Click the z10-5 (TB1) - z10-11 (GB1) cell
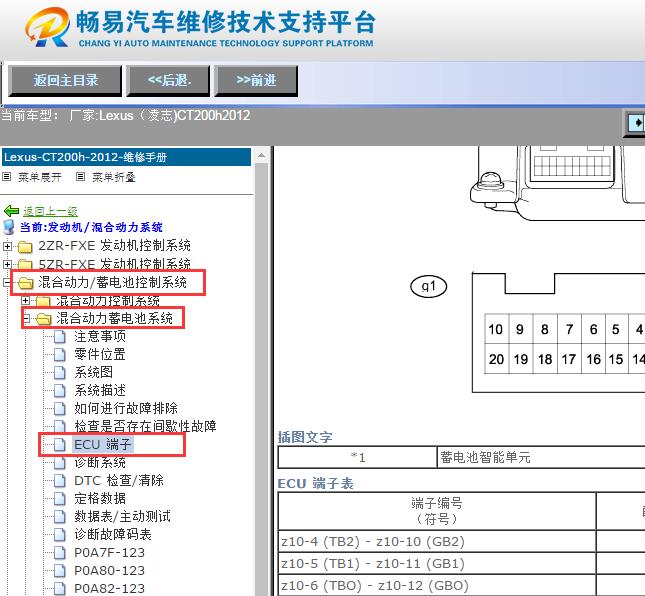Image resolution: width=645 pixels, height=596 pixels. [x=437, y=564]
